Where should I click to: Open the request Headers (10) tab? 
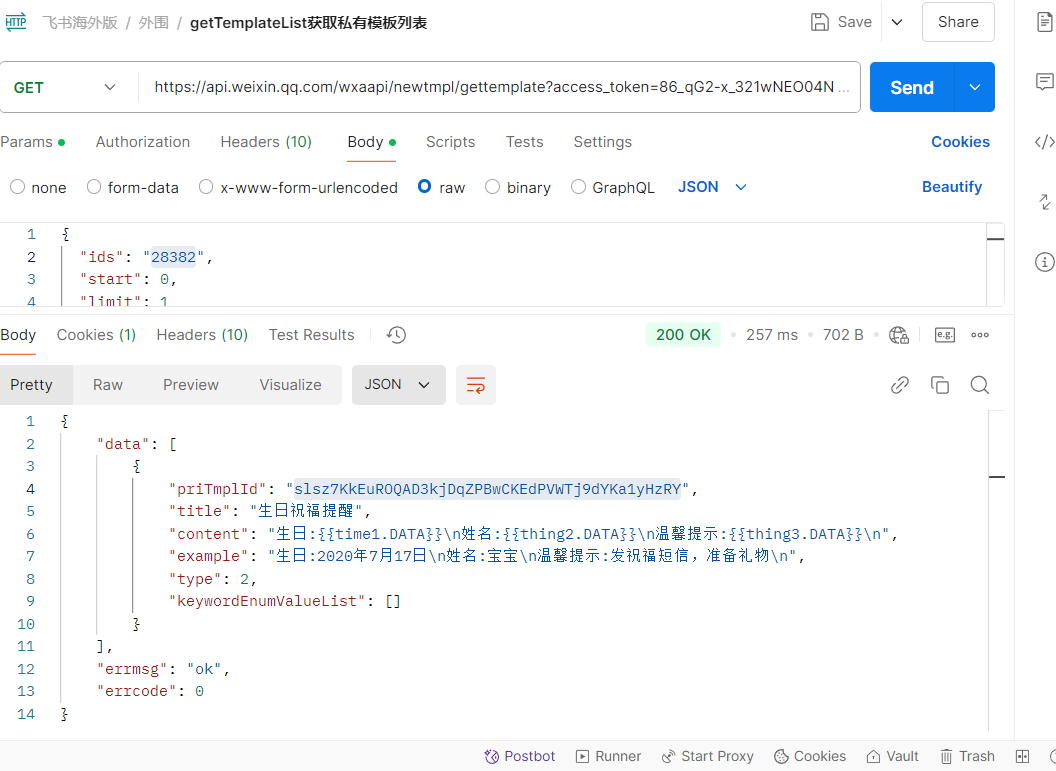[x=266, y=142]
